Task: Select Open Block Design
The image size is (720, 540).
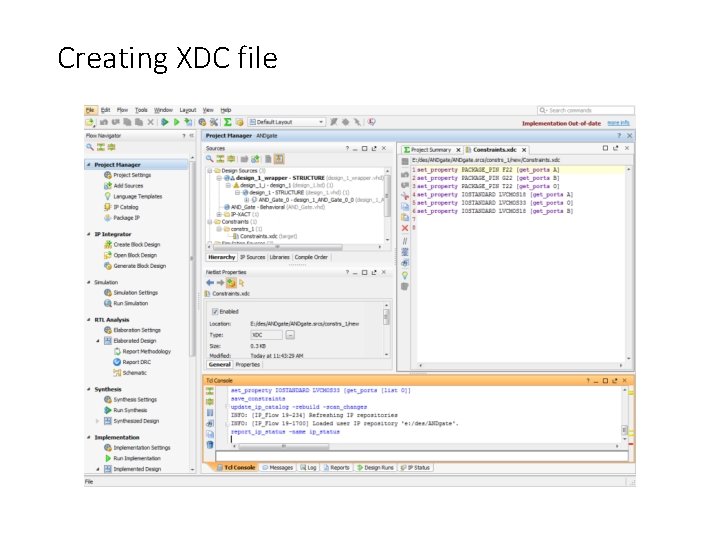Action: tap(135, 255)
